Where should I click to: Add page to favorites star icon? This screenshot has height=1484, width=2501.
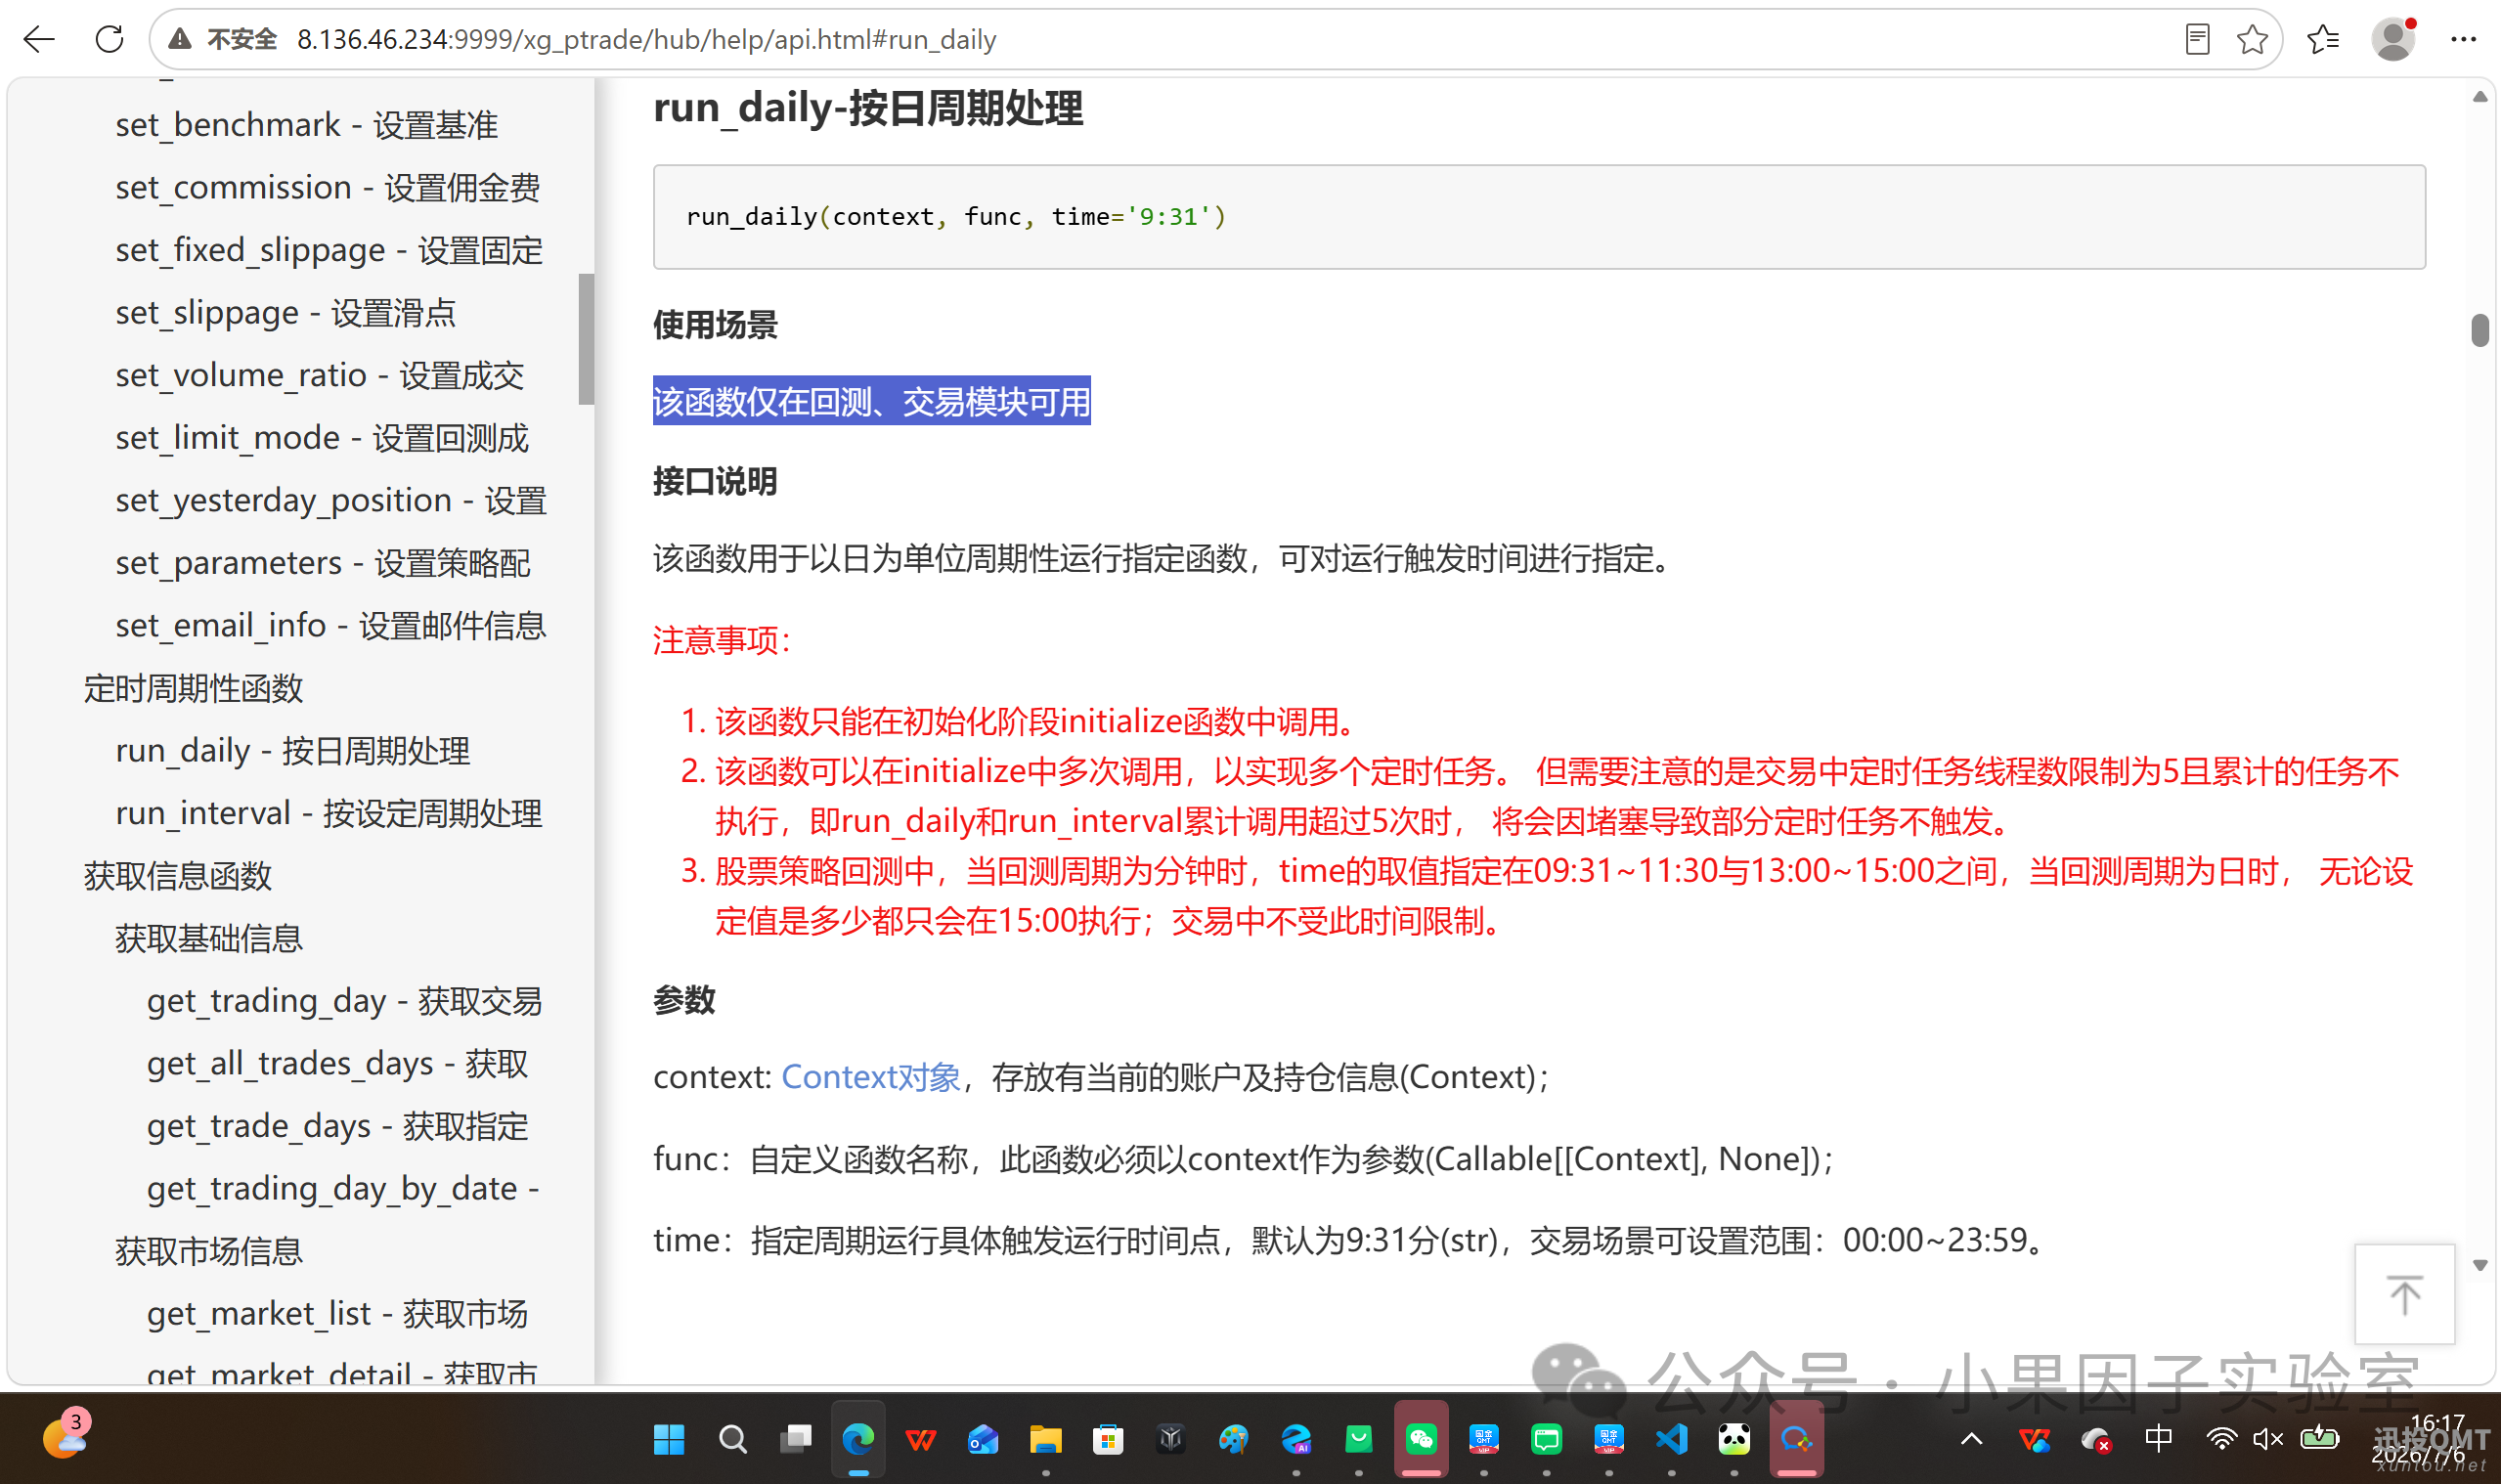pos(2252,39)
